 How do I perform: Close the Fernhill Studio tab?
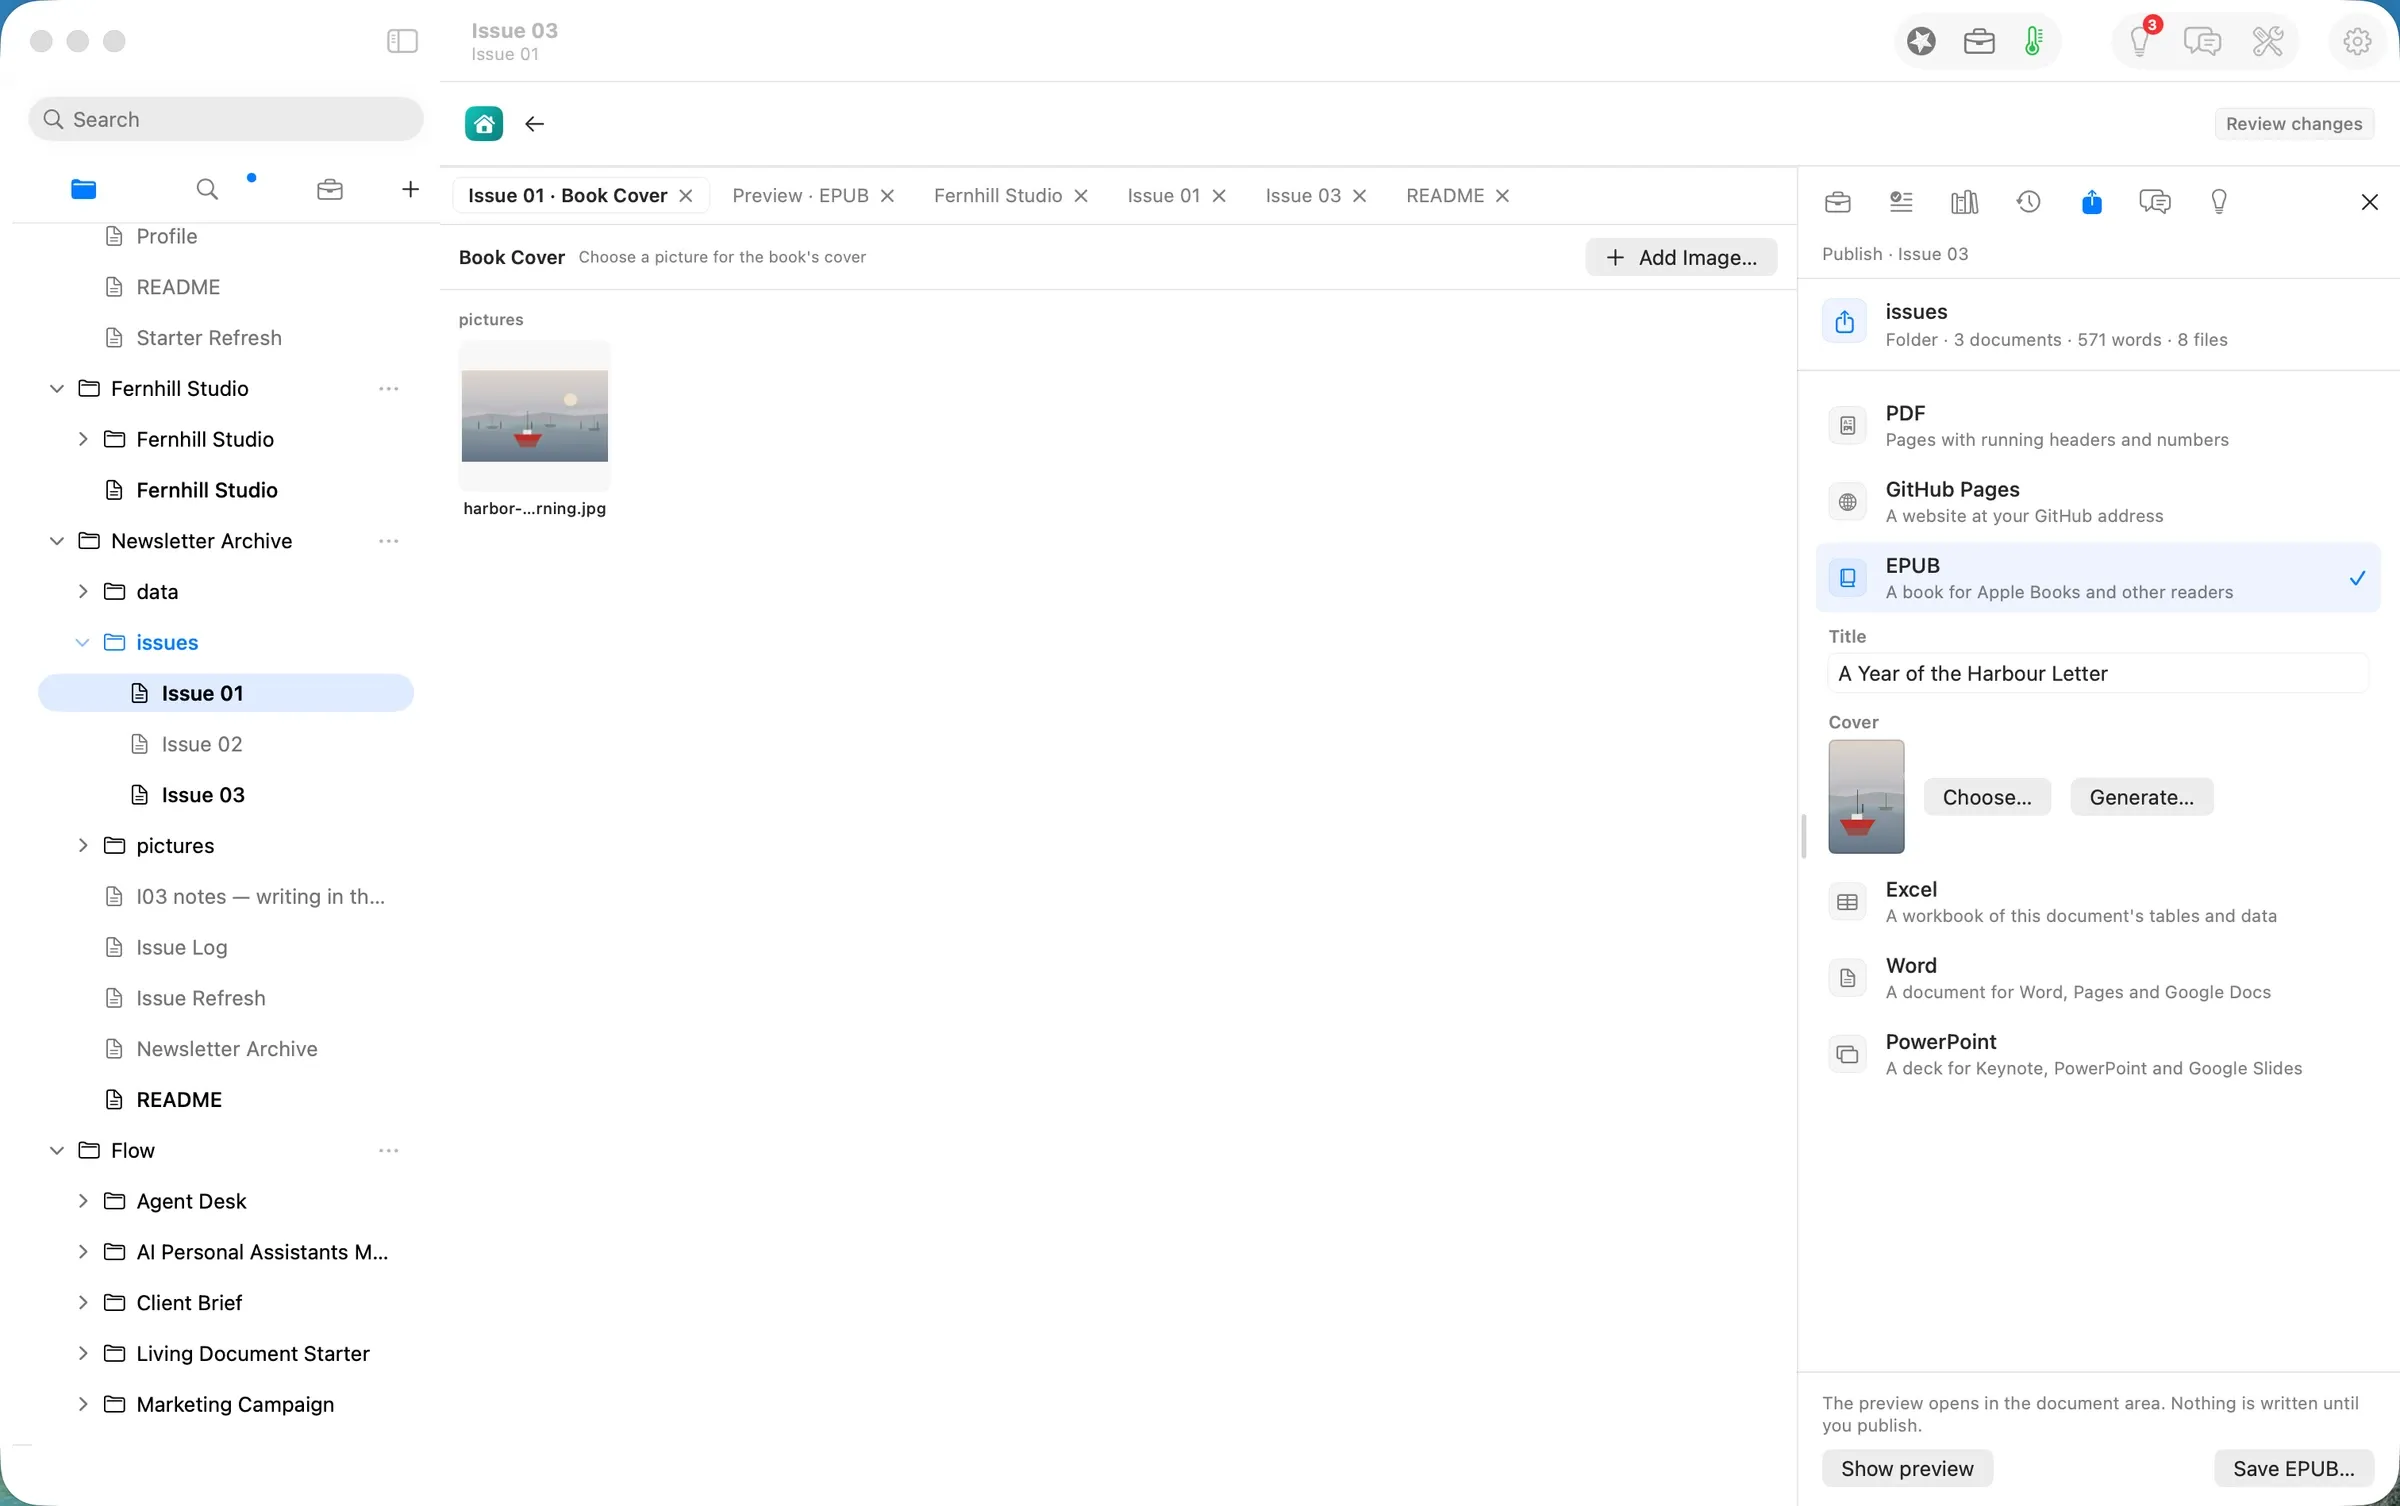[x=1081, y=196]
